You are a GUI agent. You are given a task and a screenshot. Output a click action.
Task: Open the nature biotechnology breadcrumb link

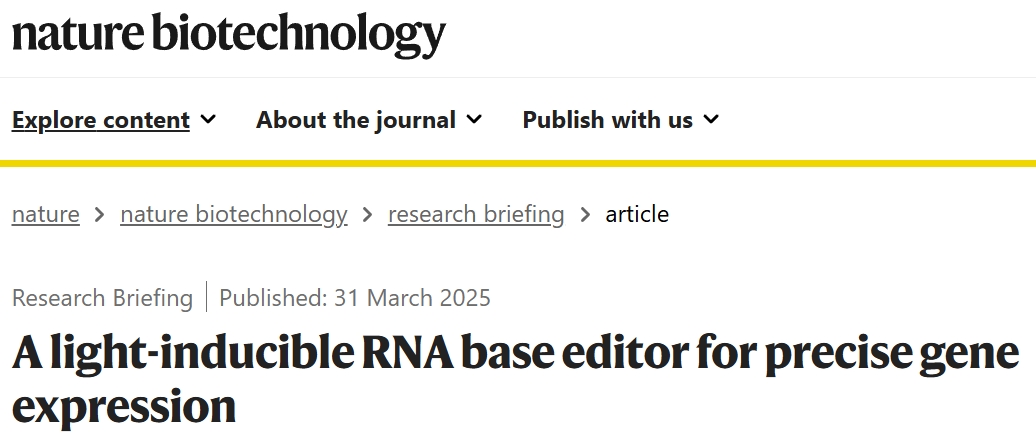point(234,214)
